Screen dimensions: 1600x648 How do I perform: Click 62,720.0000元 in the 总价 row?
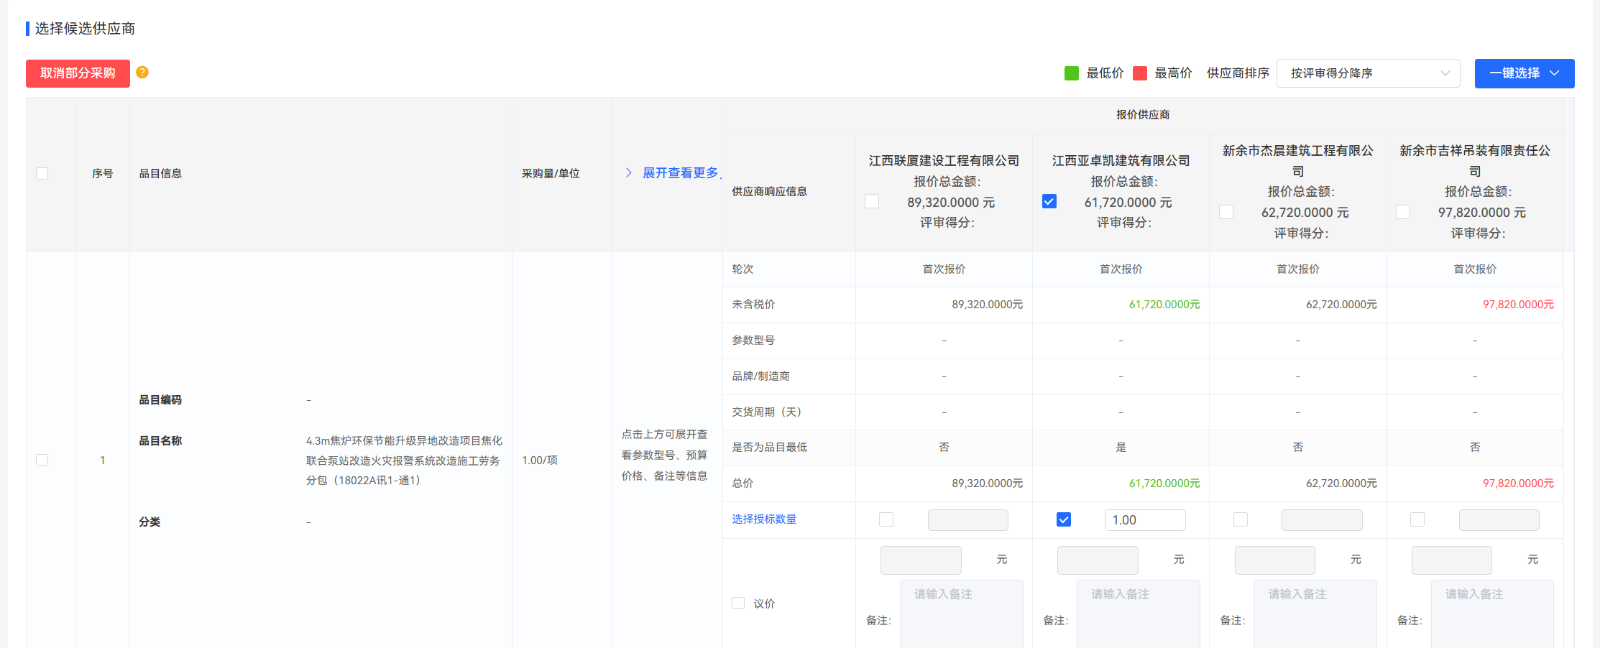[1341, 483]
